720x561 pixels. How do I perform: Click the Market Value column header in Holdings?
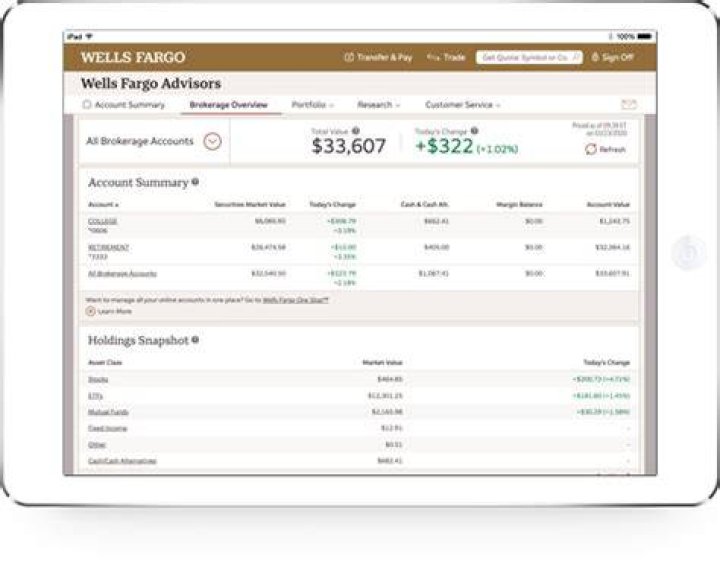pyautogui.click(x=382, y=363)
